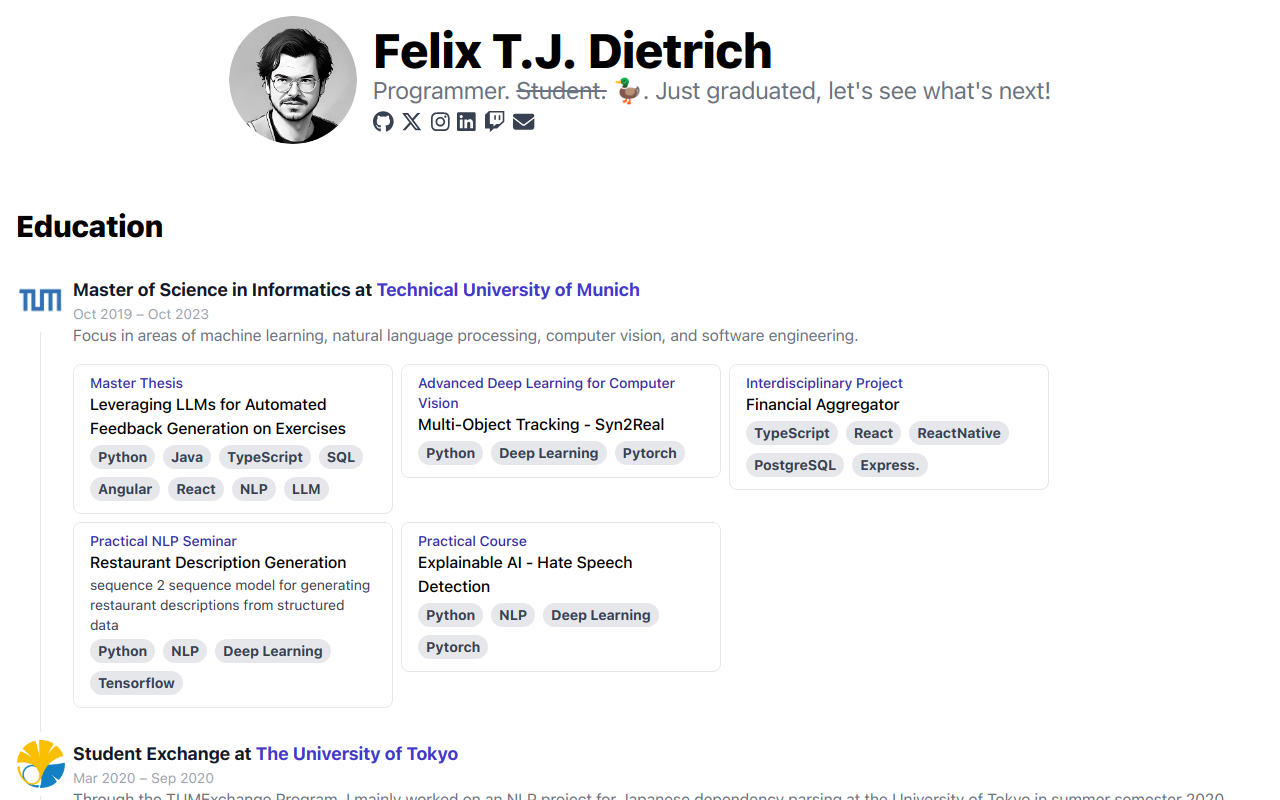
Task: Click the Education section heading
Action: (x=89, y=227)
